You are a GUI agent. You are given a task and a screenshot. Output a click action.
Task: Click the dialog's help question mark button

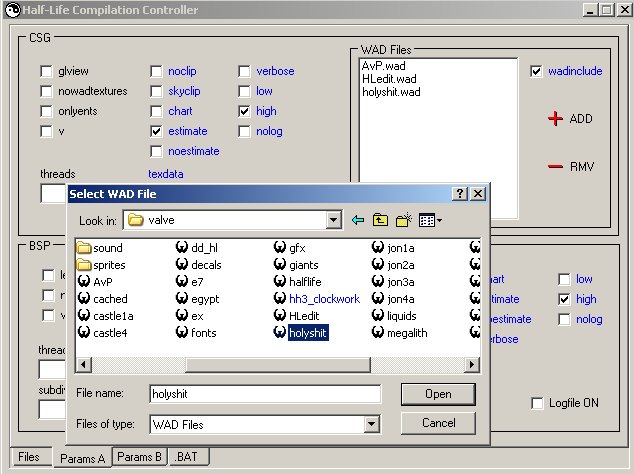459,194
